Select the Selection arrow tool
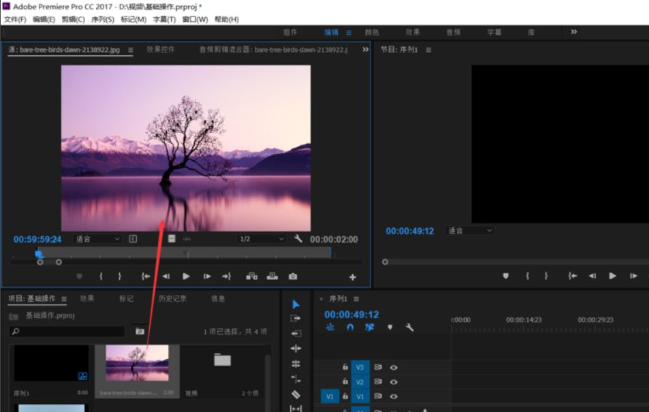This screenshot has height=412, width=649. pyautogui.click(x=296, y=305)
